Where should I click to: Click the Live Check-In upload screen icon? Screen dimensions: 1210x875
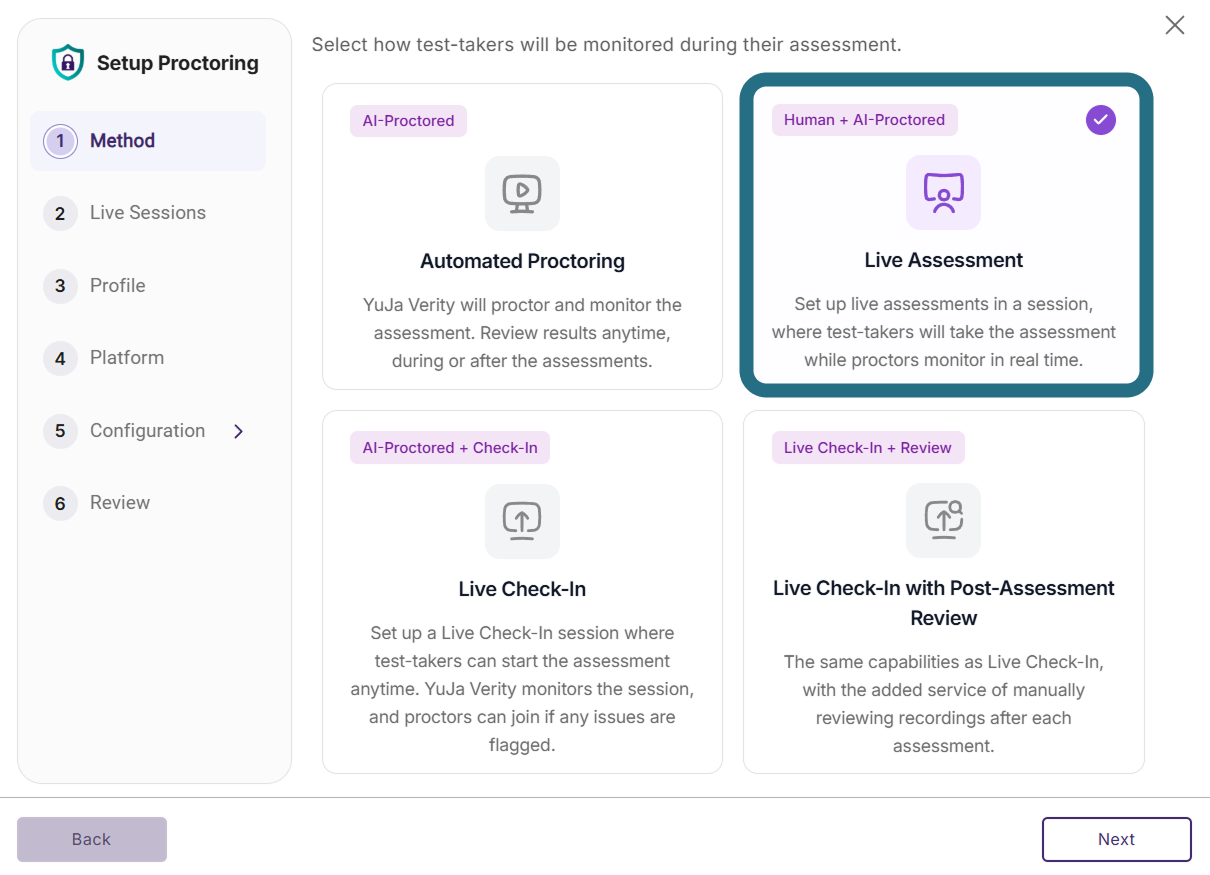pyautogui.click(x=522, y=521)
